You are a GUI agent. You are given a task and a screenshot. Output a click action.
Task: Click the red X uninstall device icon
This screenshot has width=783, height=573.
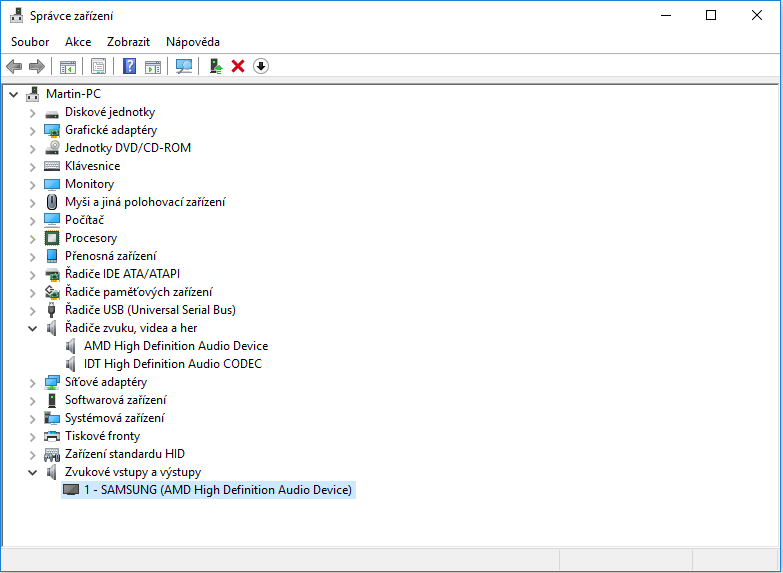(238, 66)
